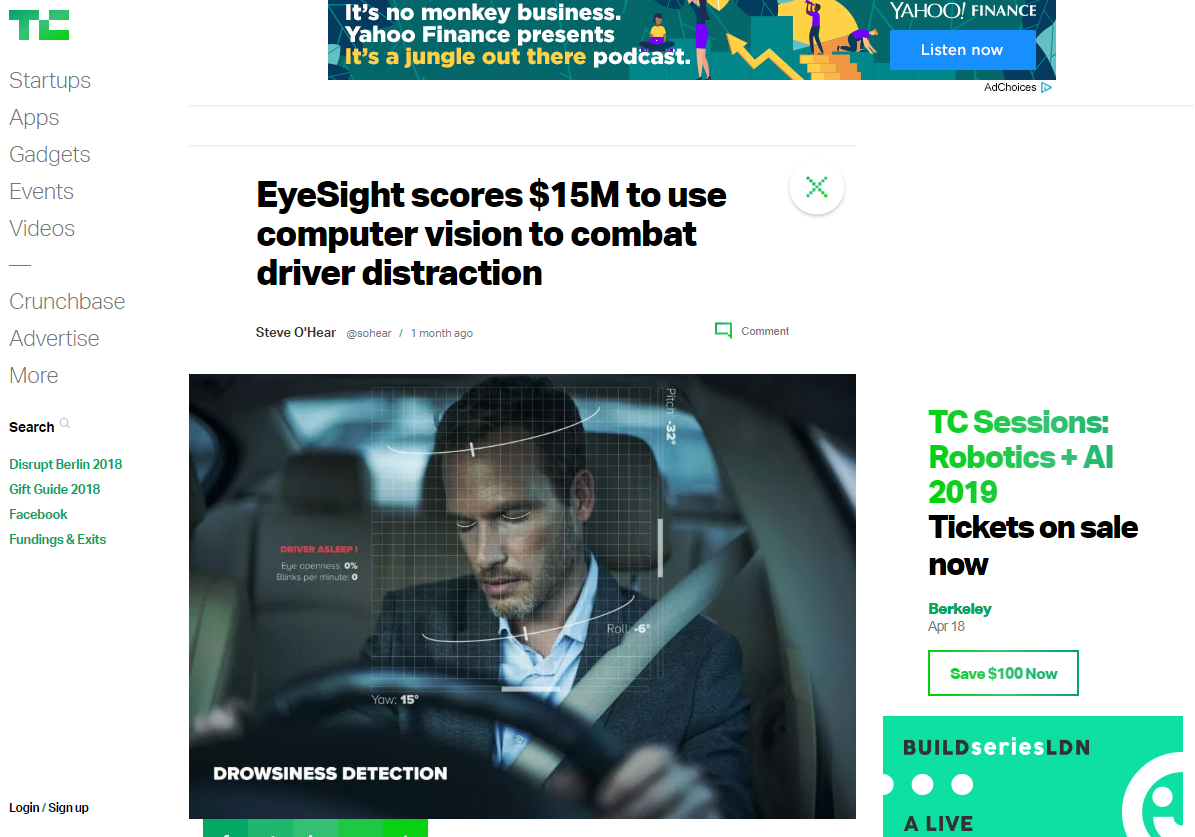
Task: Open the Events menu item
Action: [41, 191]
